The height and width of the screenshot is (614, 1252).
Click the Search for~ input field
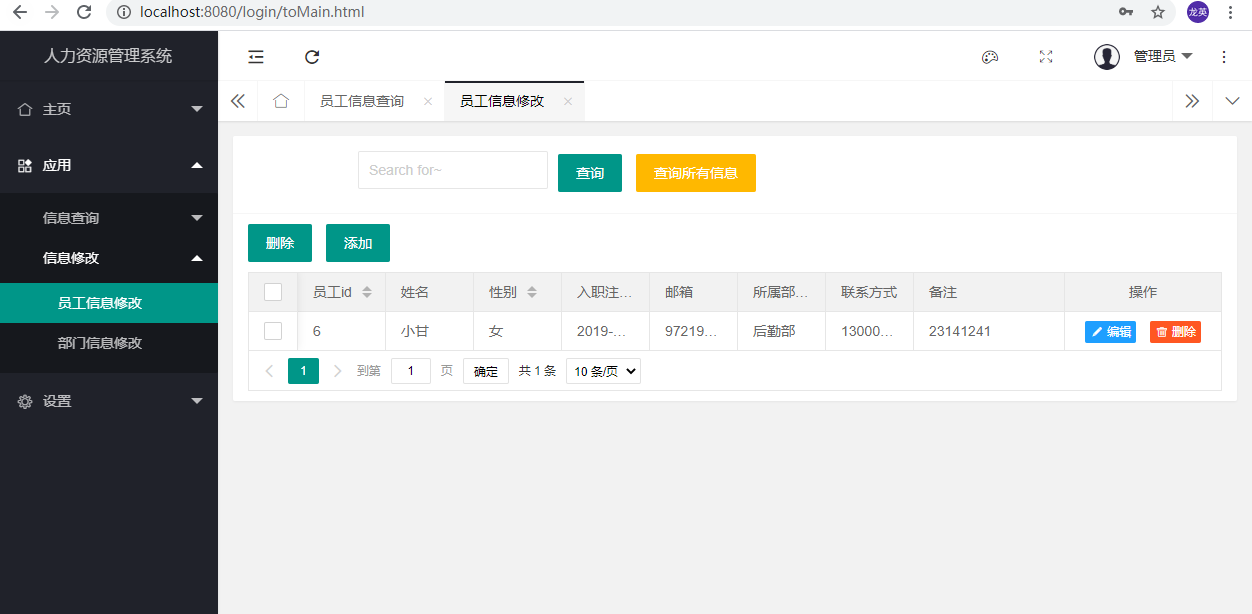point(452,170)
